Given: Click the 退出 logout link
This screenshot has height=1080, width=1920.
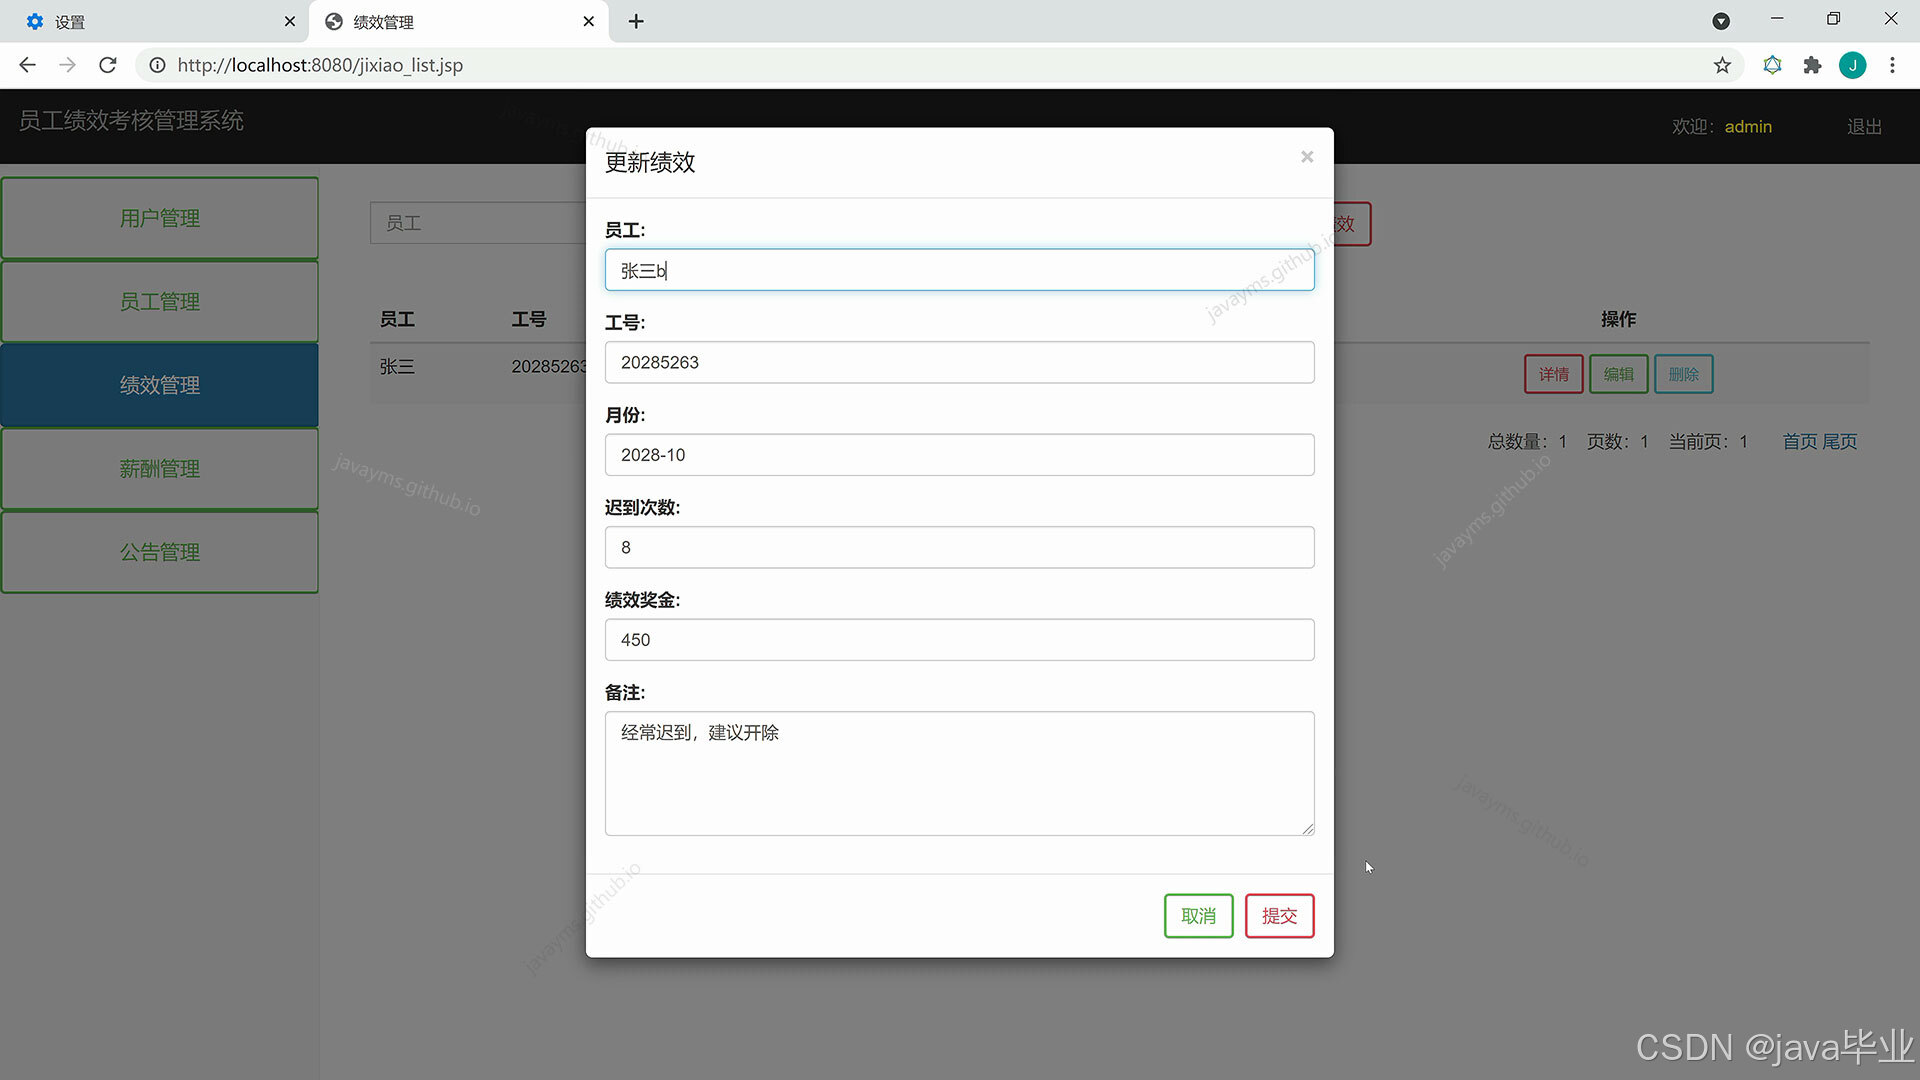Looking at the screenshot, I should tap(1864, 127).
